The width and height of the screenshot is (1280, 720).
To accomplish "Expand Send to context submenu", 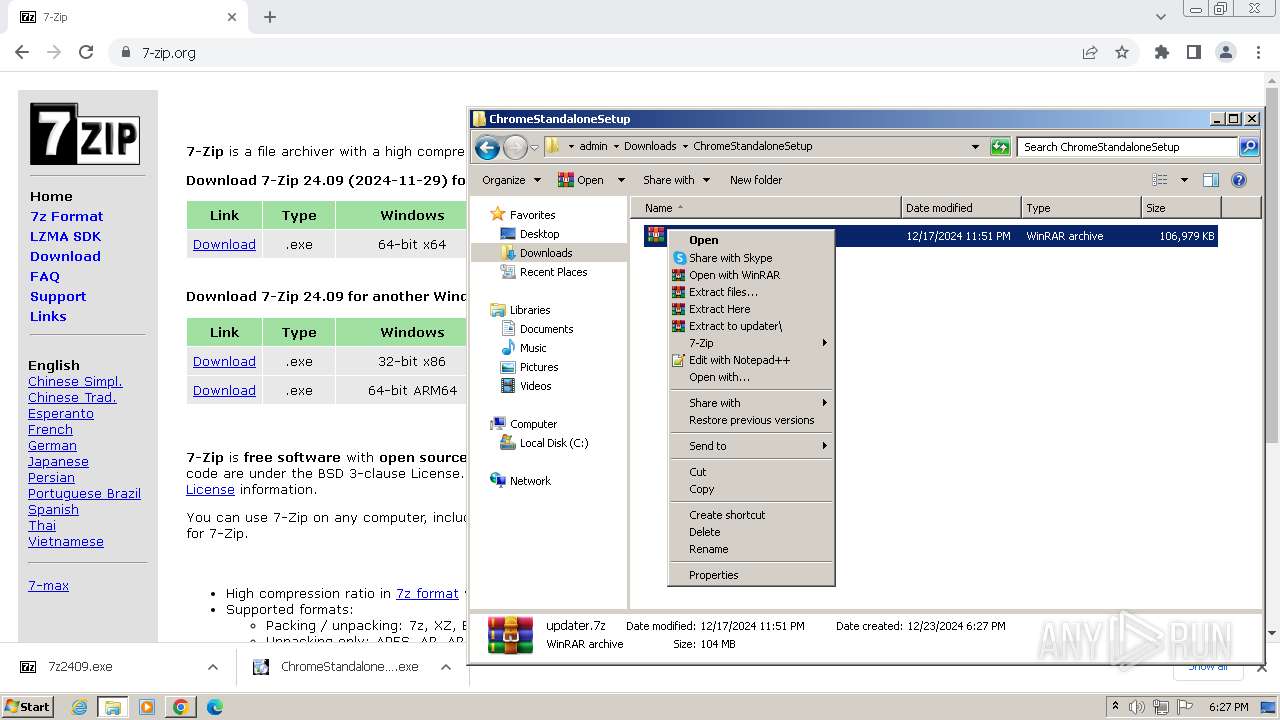I will click(x=751, y=446).
